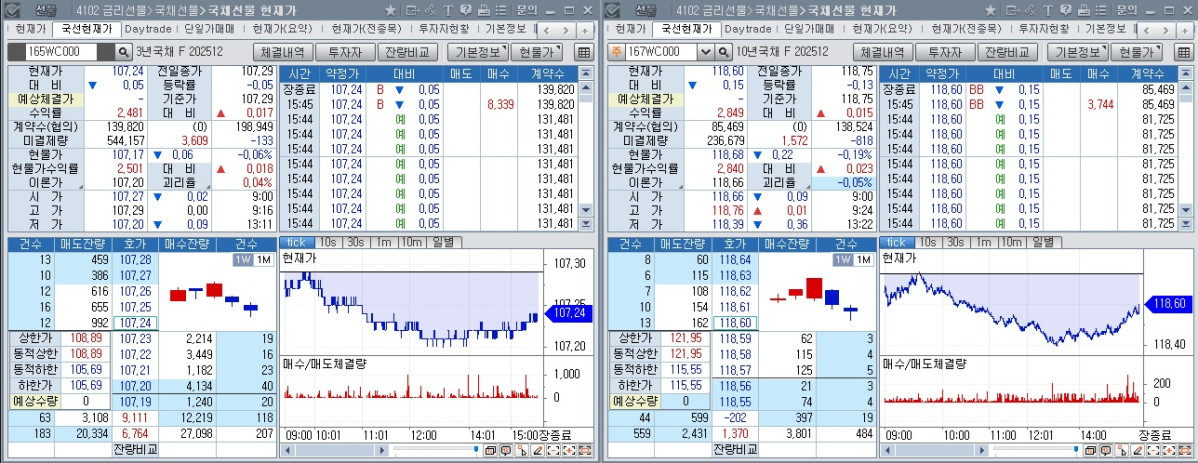Open grid layout icon in left window toolbar
Image resolution: width=1198 pixels, height=463 pixels.
click(584, 53)
